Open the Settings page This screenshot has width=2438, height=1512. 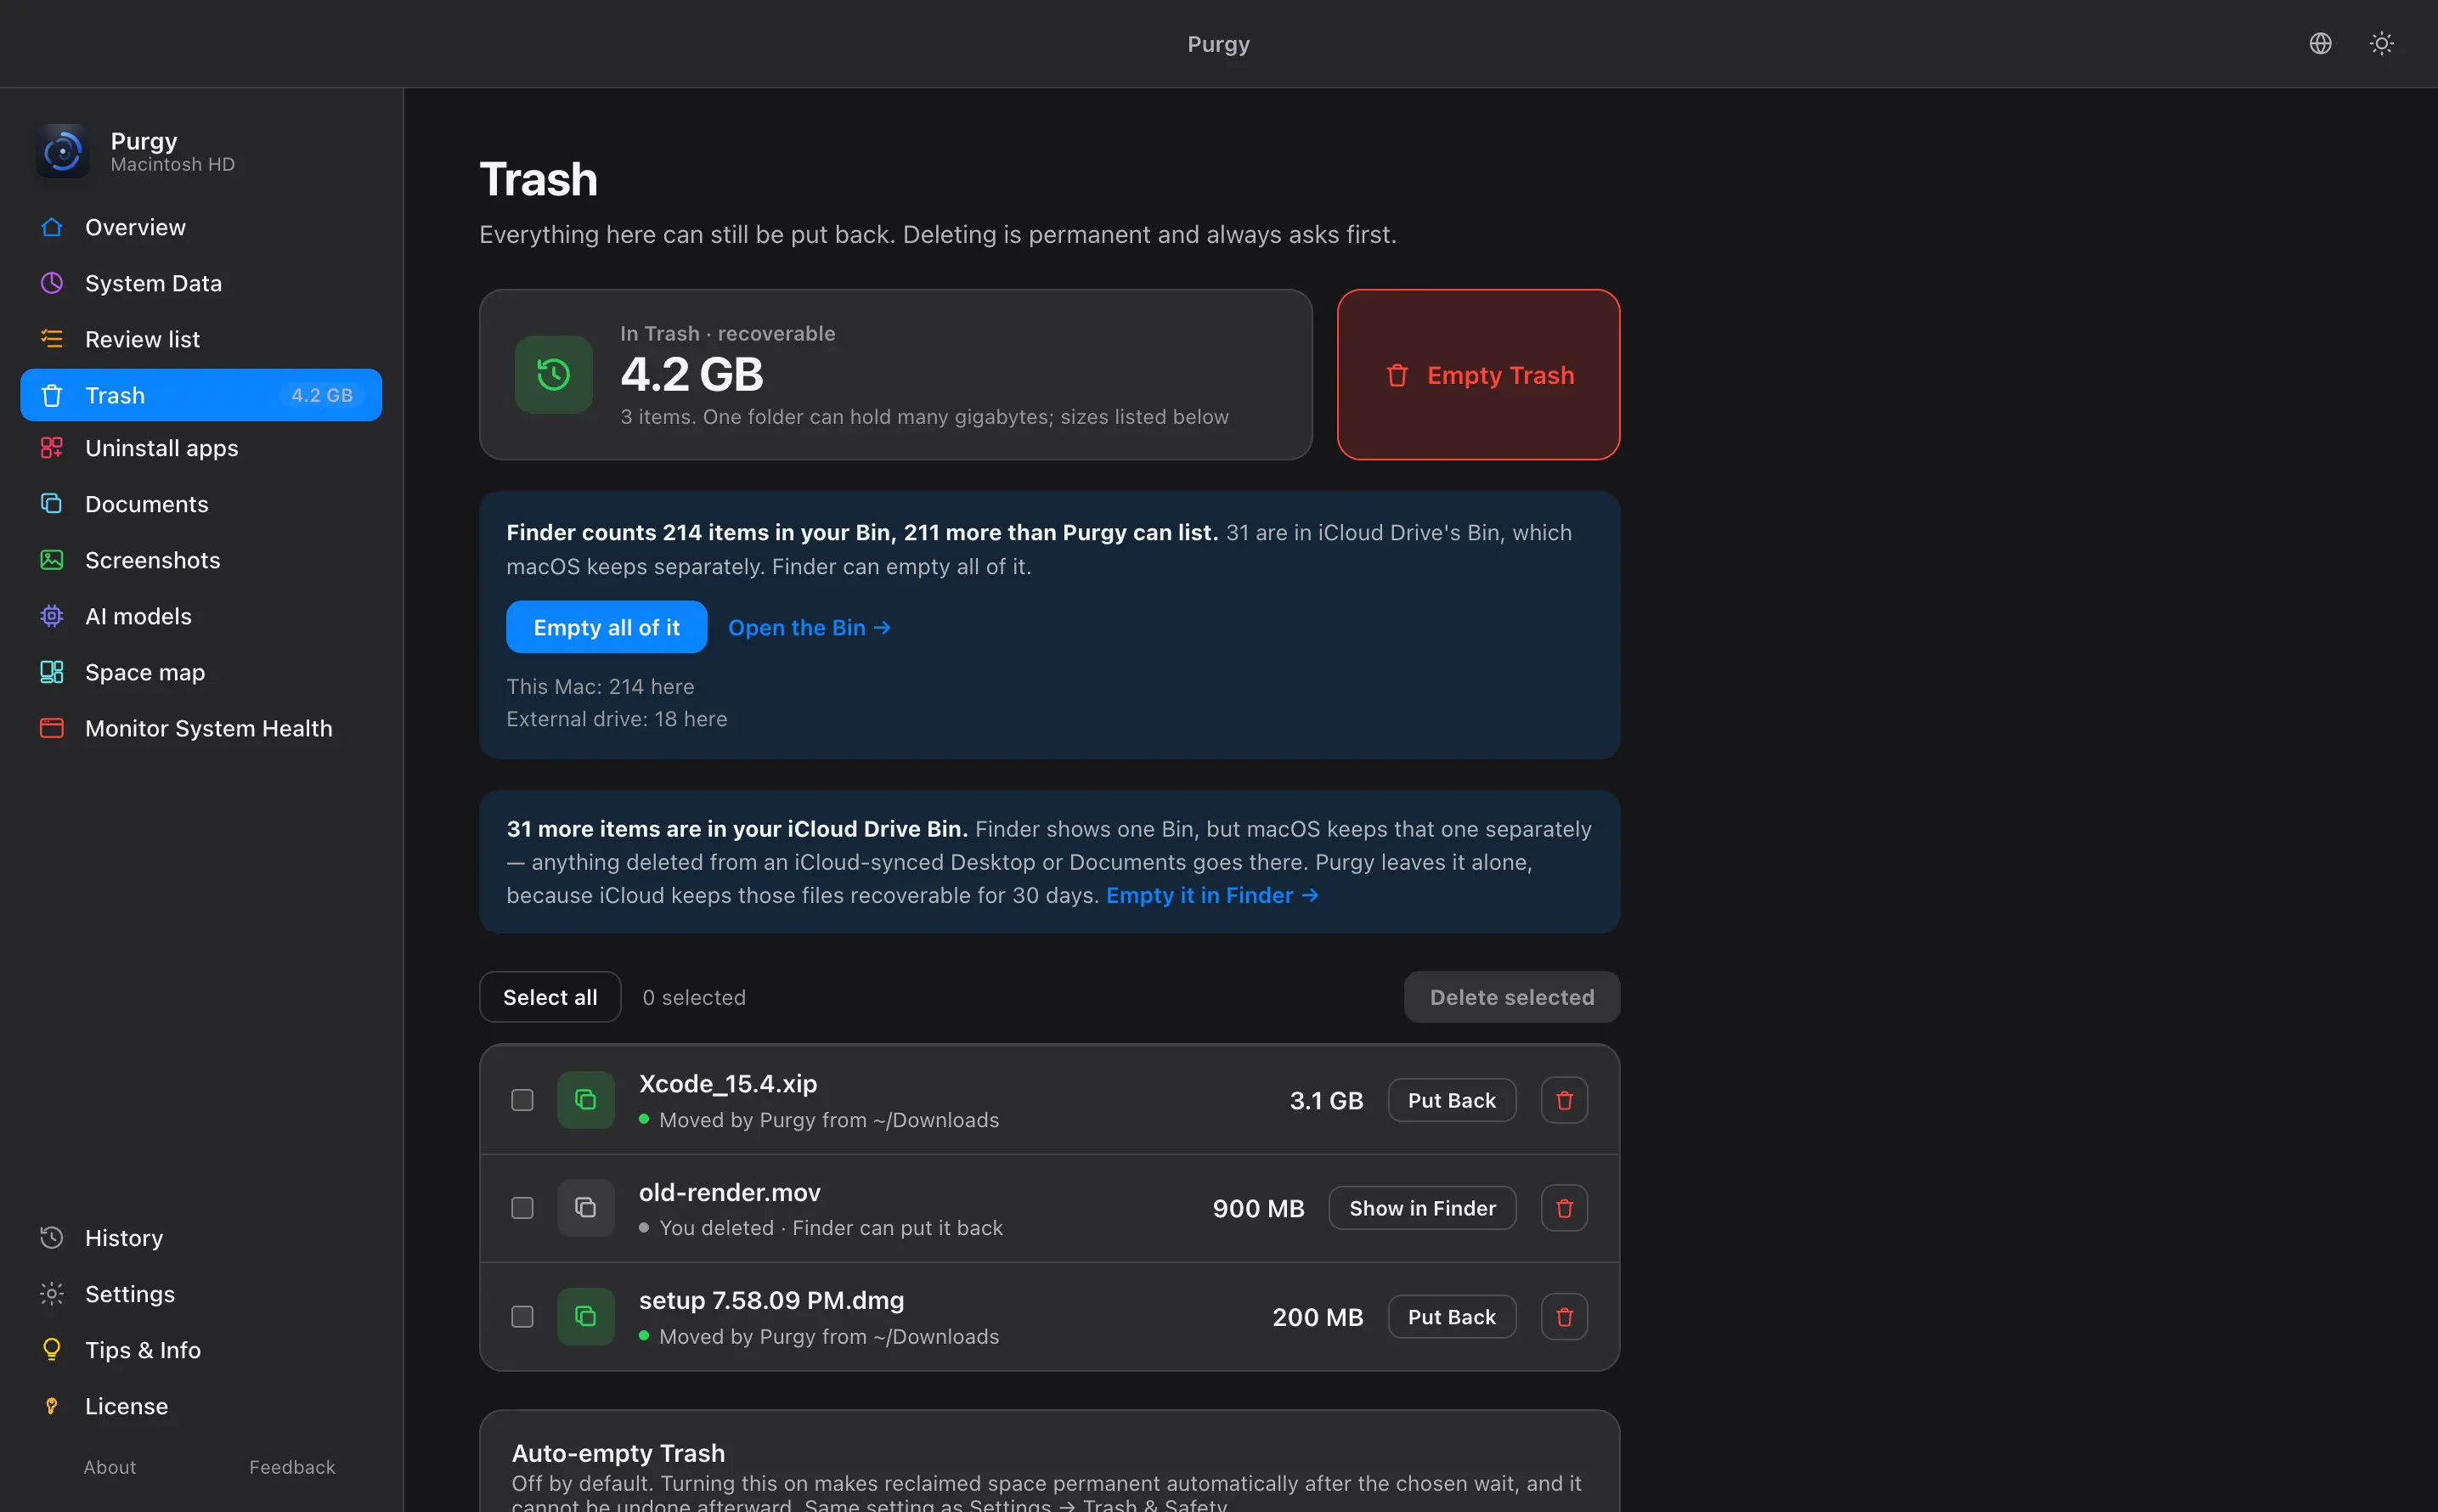click(201, 1294)
